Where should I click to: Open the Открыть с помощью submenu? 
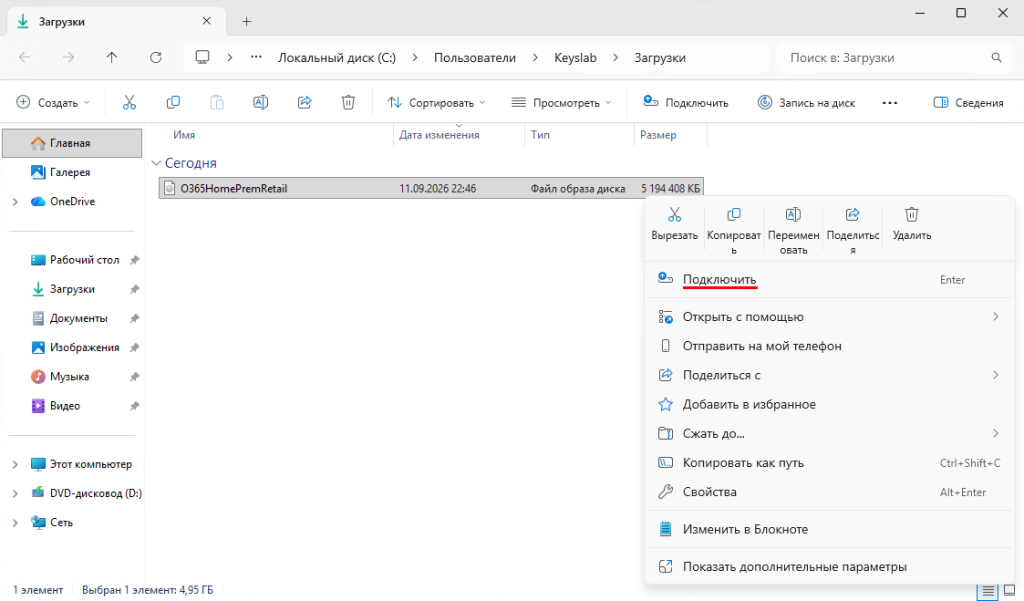coord(829,317)
